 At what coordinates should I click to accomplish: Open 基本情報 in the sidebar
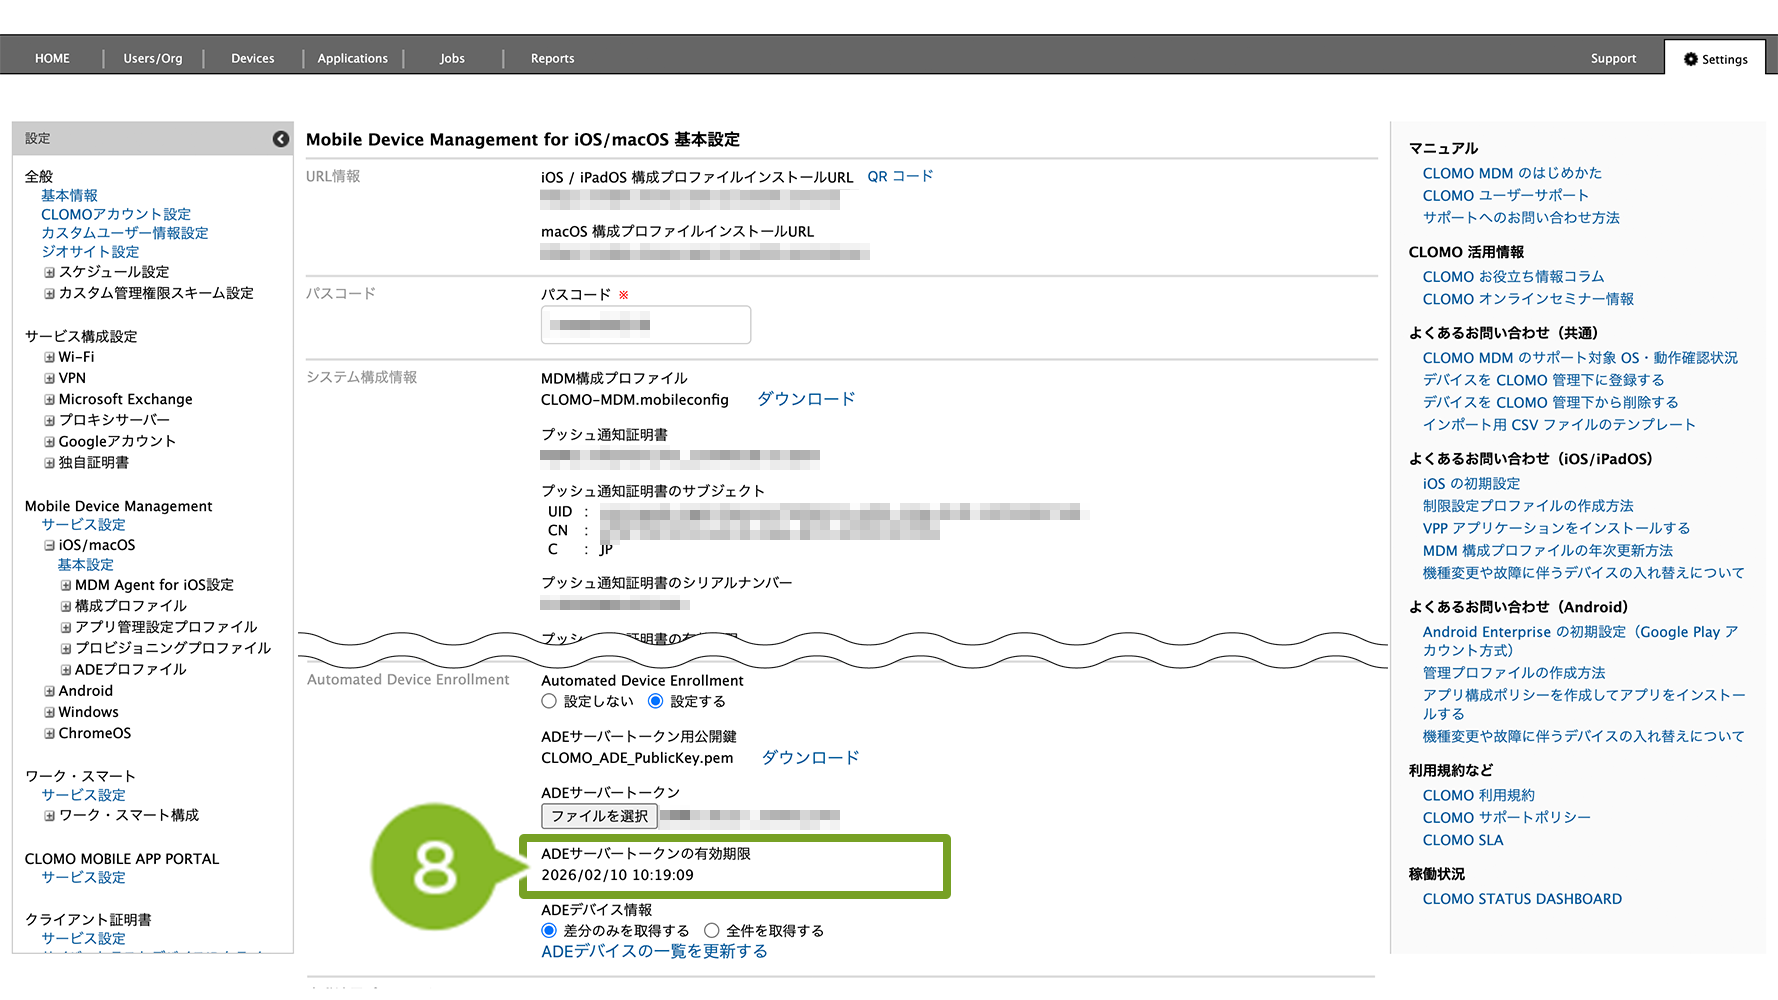click(x=69, y=195)
